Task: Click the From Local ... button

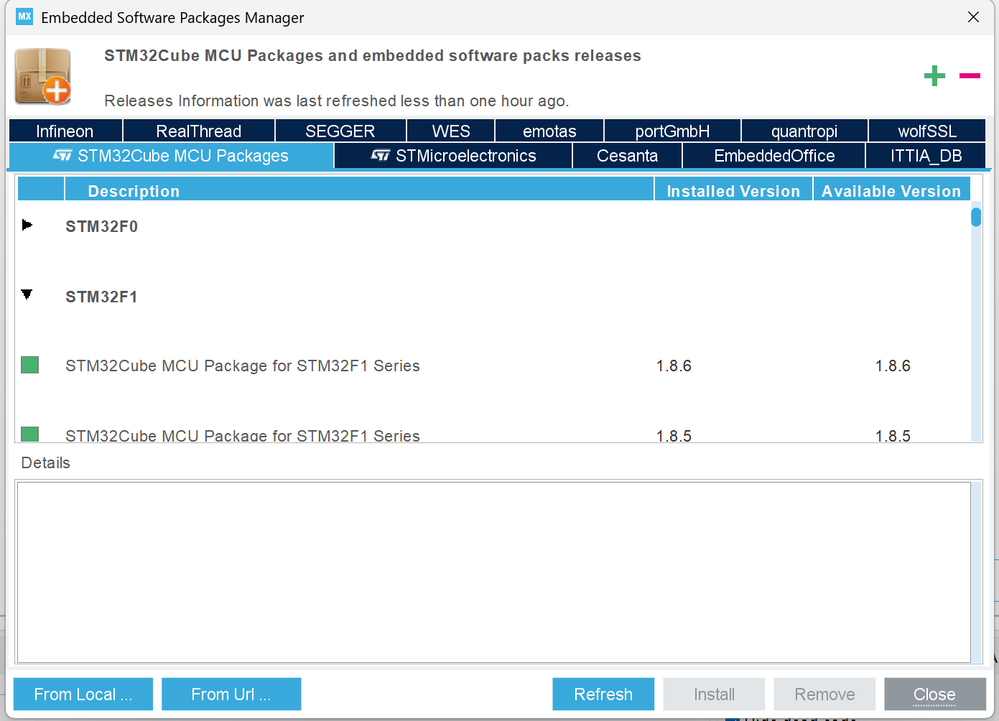Action: [x=83, y=694]
